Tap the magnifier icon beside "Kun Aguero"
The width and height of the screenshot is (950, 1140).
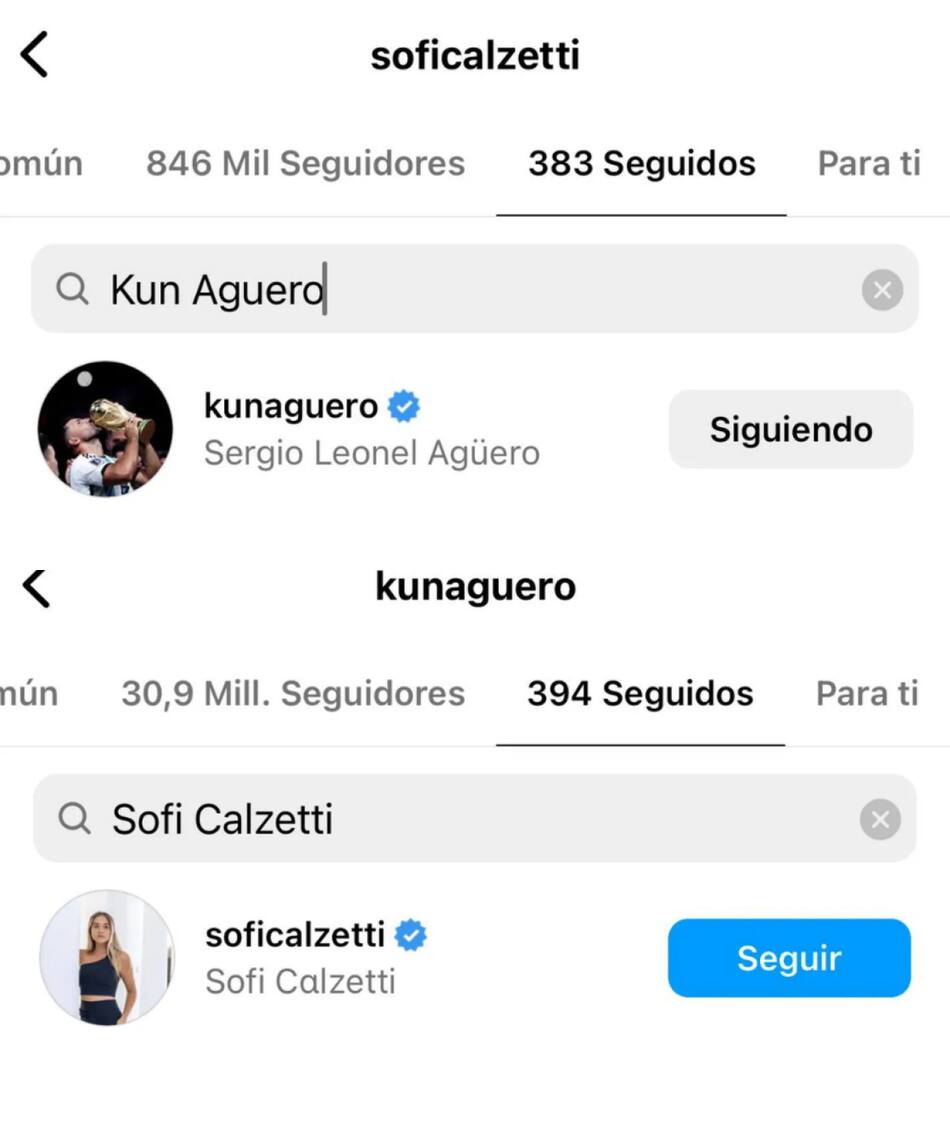pos(72,290)
